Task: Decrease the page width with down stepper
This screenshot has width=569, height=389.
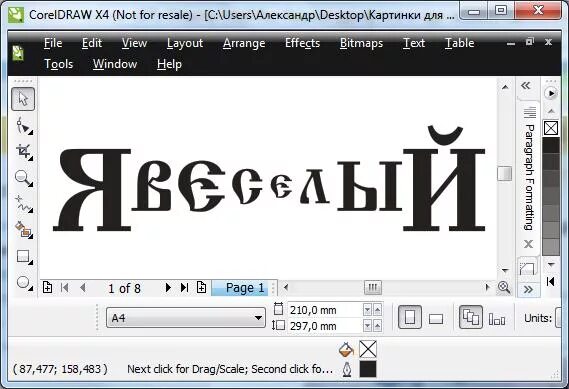Action: 368,310
